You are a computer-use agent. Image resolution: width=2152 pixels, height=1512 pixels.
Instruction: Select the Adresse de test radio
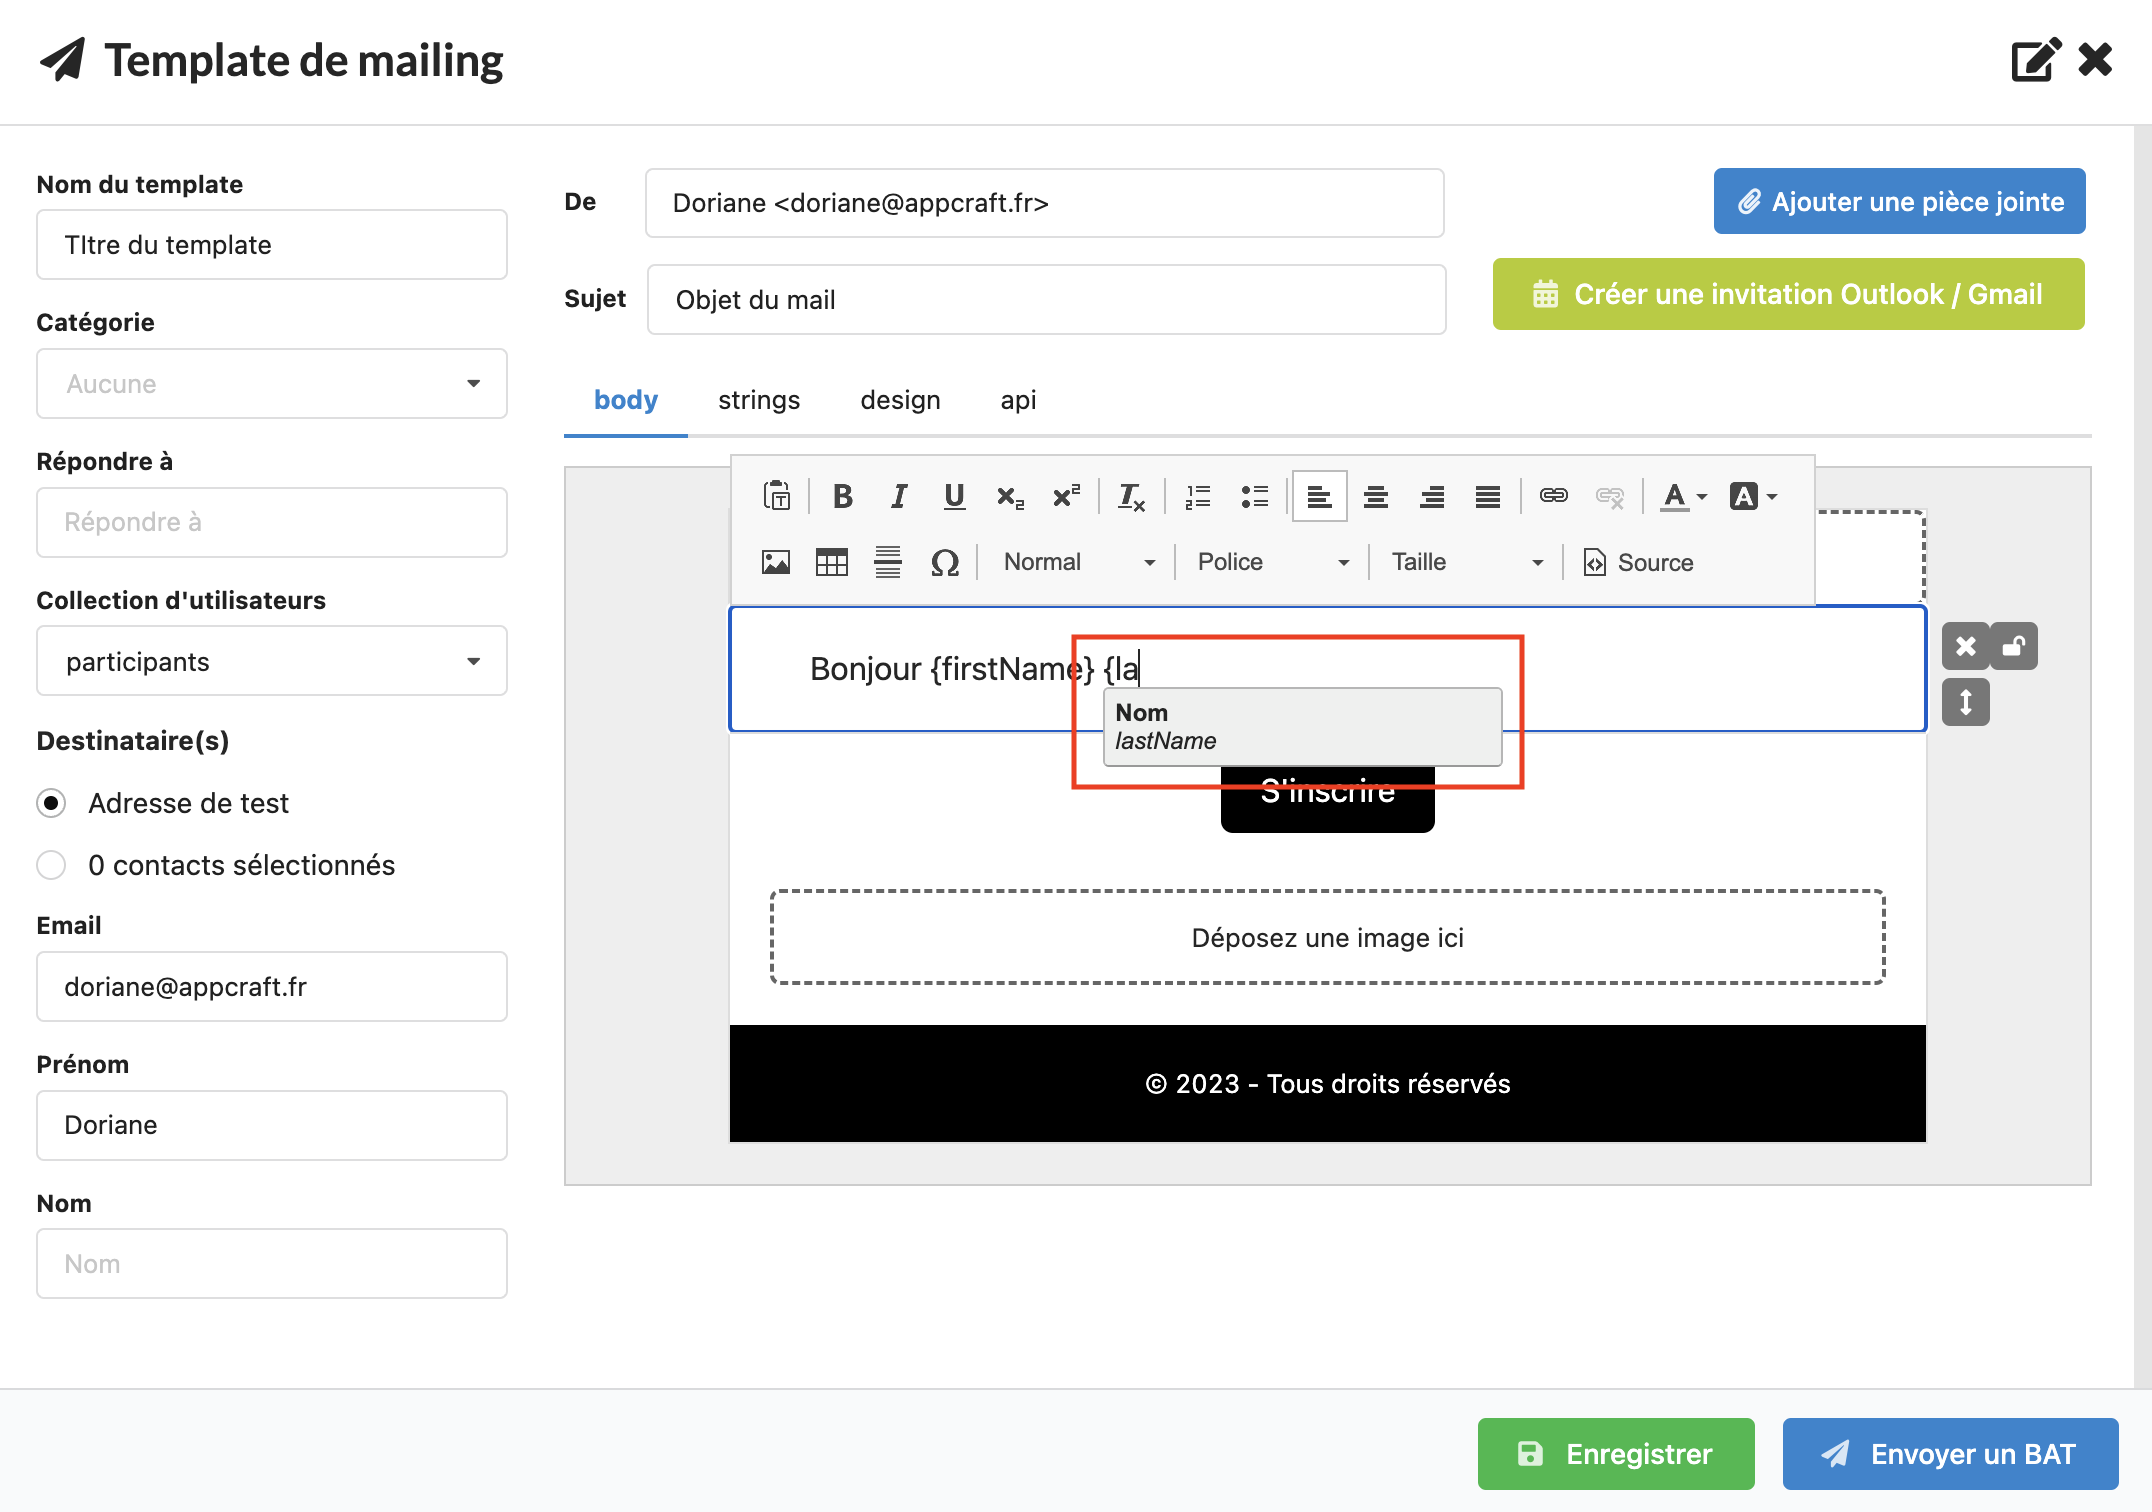(x=52, y=803)
